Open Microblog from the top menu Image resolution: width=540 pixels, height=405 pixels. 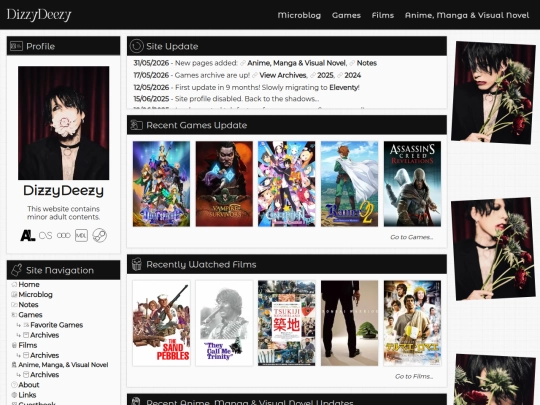(299, 15)
